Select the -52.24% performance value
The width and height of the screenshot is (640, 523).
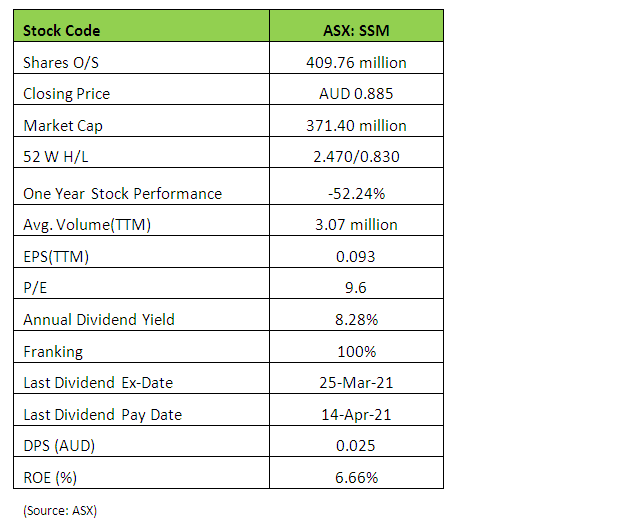(x=356, y=193)
